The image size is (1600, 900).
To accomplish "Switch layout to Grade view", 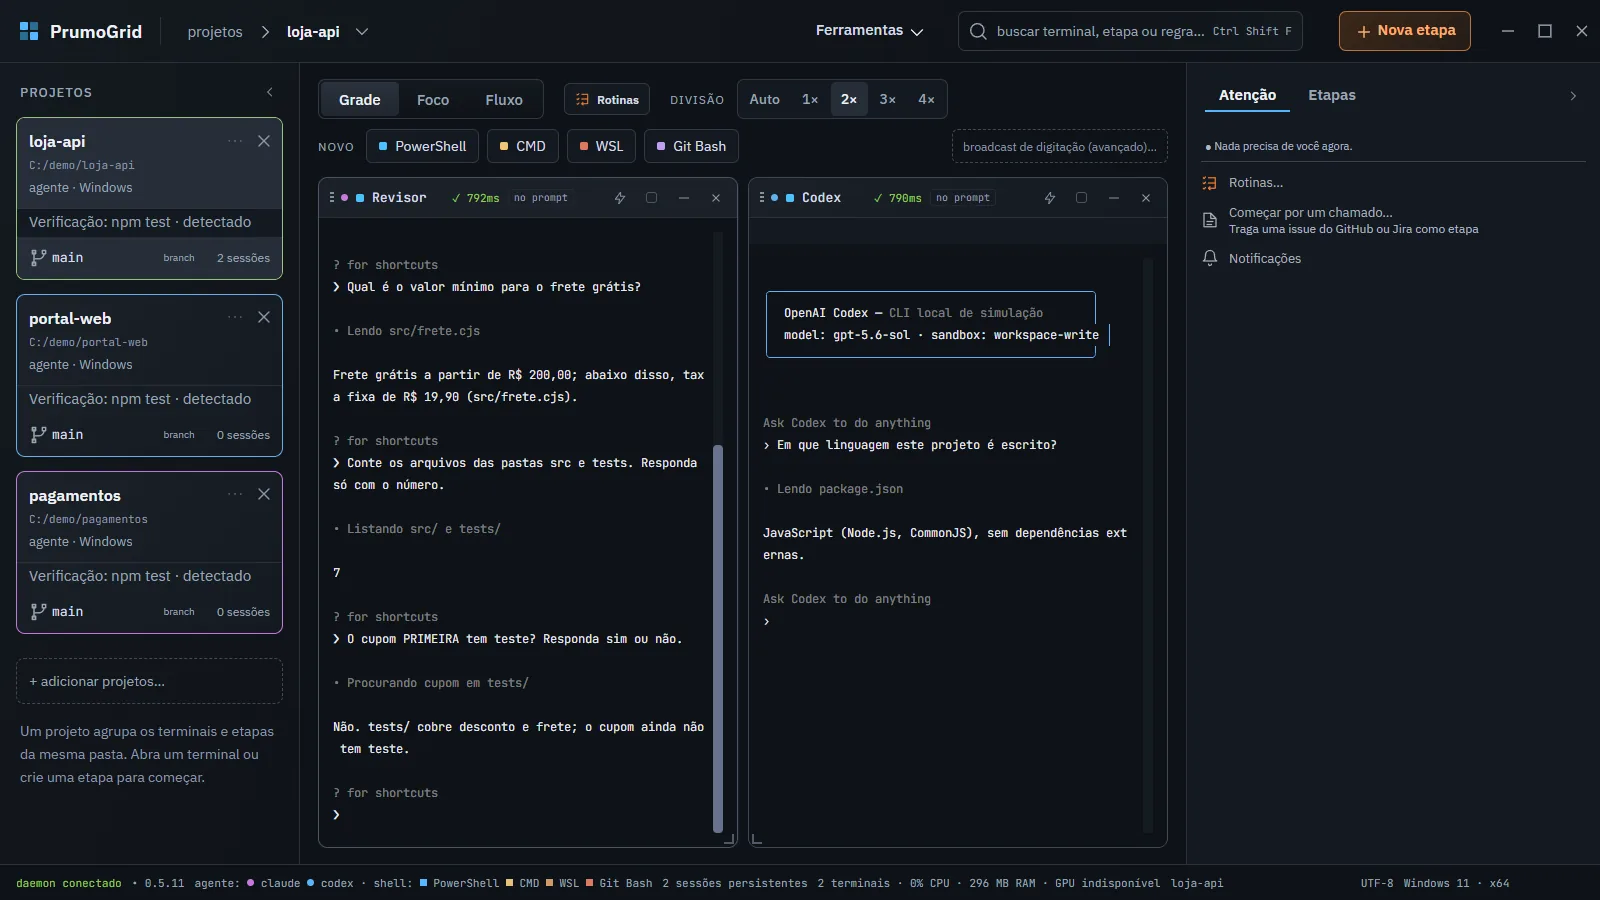I will pos(360,100).
